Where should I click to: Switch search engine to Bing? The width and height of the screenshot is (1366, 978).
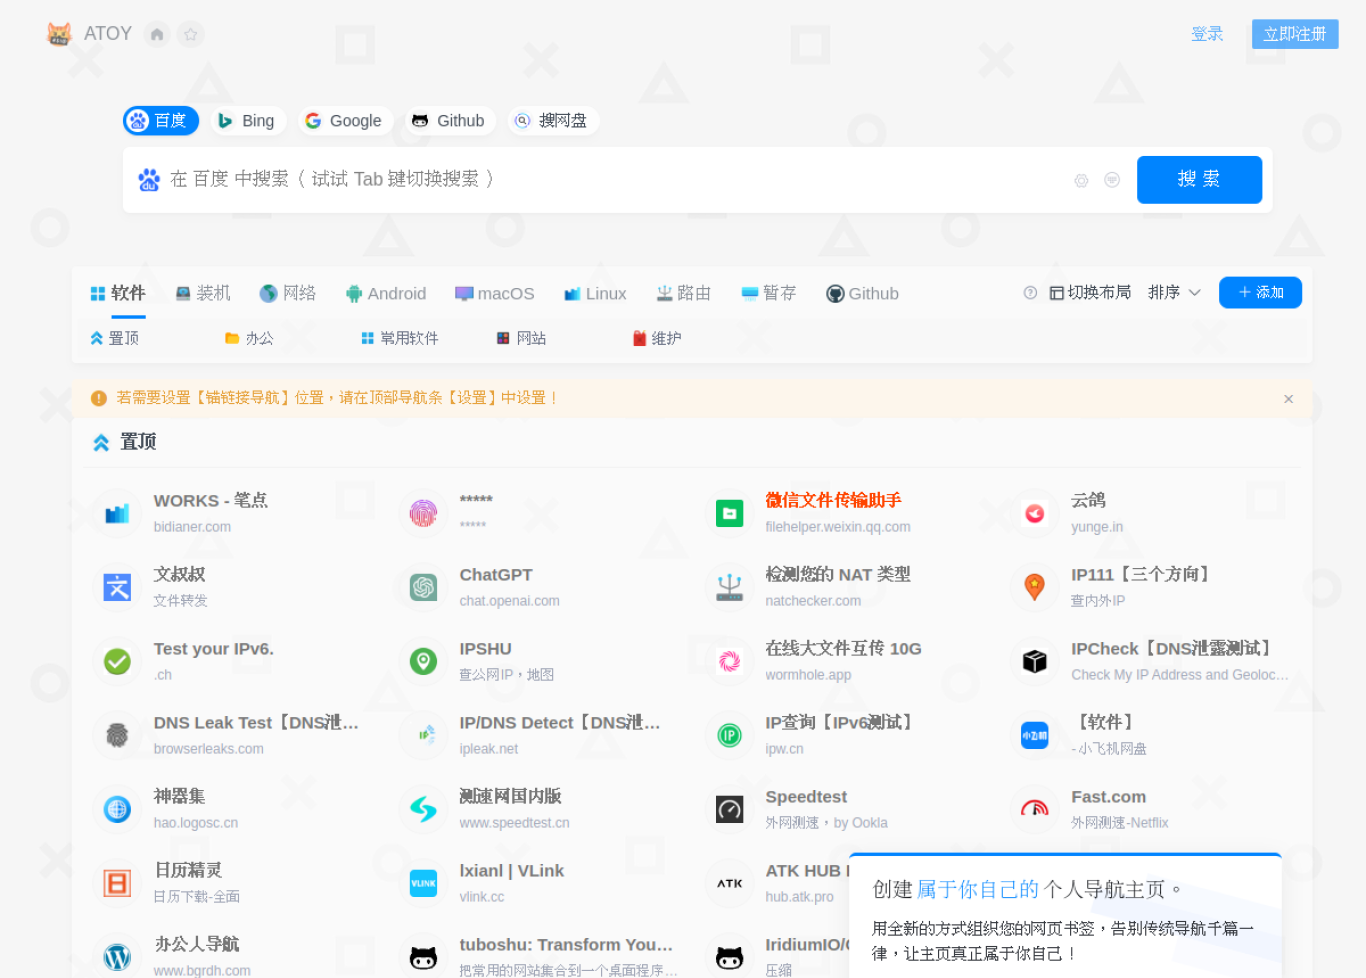pyautogui.click(x=247, y=121)
